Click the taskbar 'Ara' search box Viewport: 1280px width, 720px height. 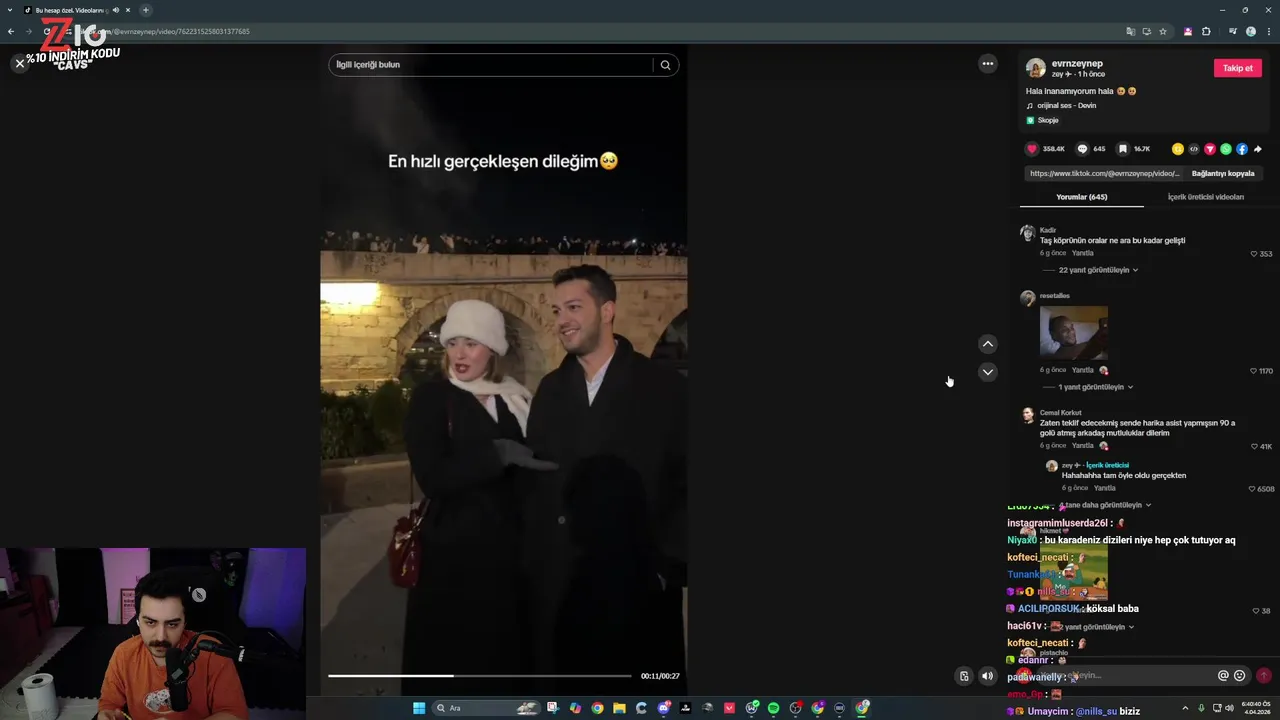tap(487, 708)
